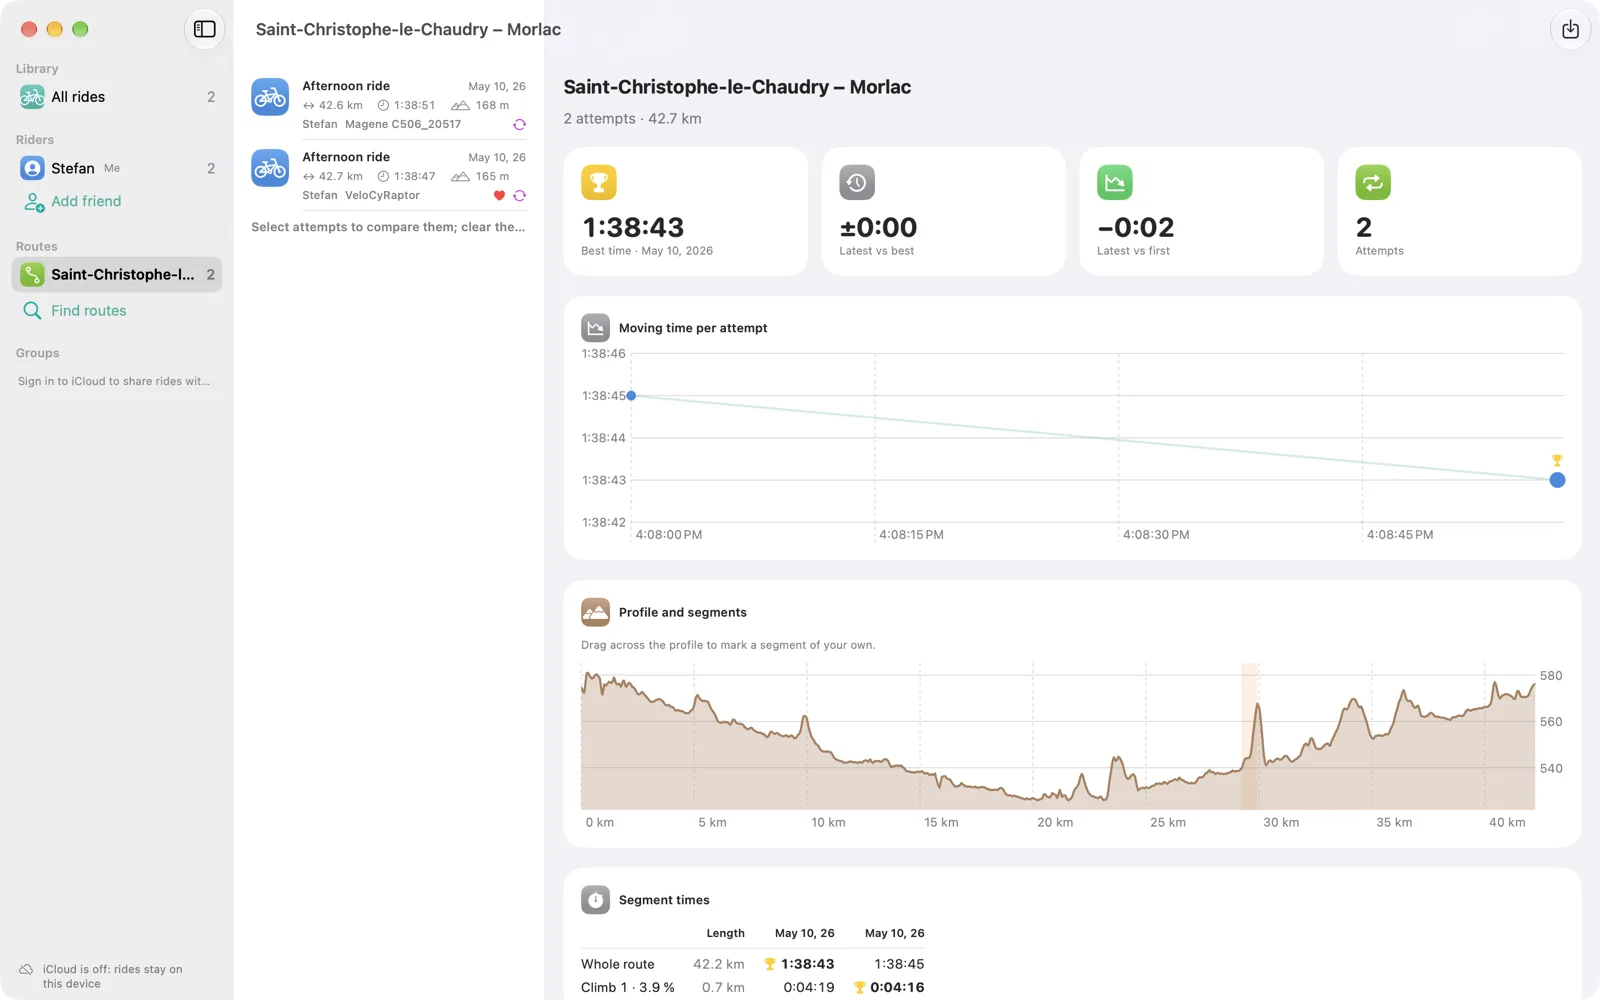Click the Length column header
1600x1000 pixels.
[725, 933]
